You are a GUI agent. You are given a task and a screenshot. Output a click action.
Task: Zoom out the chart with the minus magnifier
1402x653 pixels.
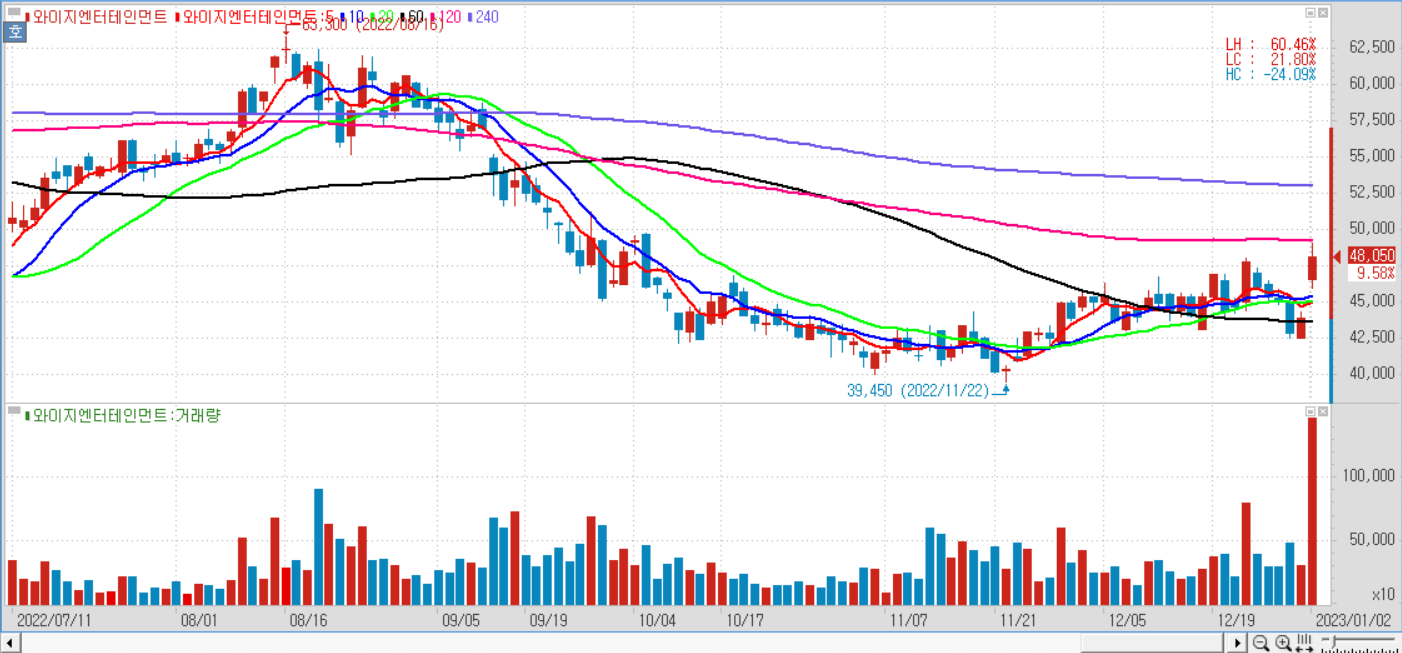pos(1261,643)
